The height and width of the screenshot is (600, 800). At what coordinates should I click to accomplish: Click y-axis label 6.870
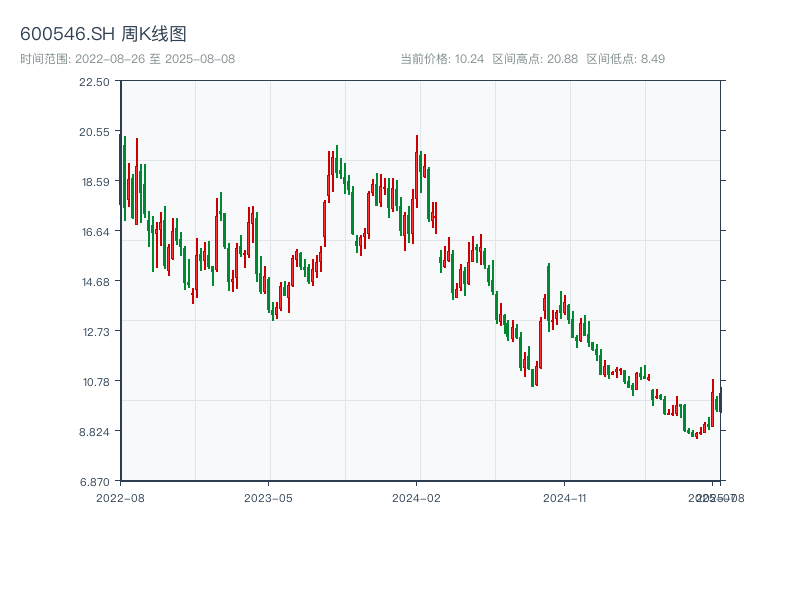[x=94, y=482]
